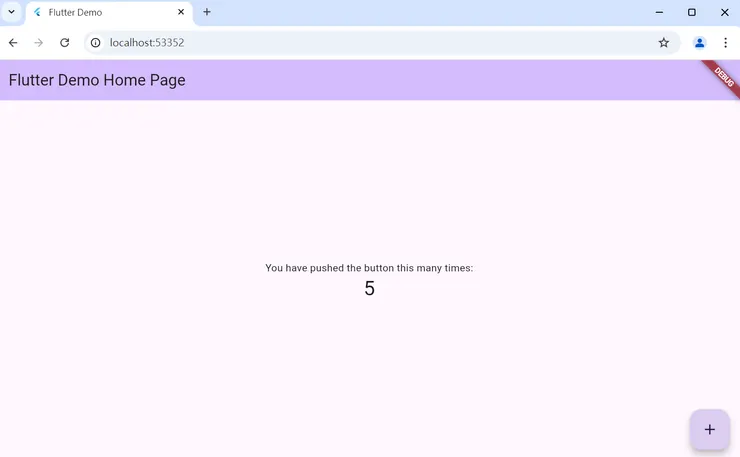
Task: Click the counter value 5
Action: pos(370,288)
